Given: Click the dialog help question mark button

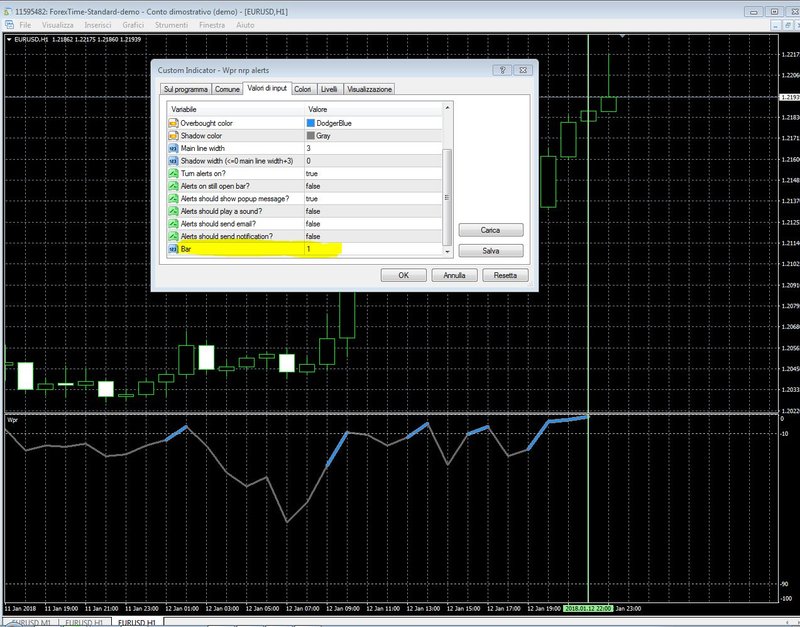Looking at the screenshot, I should coord(503,70).
